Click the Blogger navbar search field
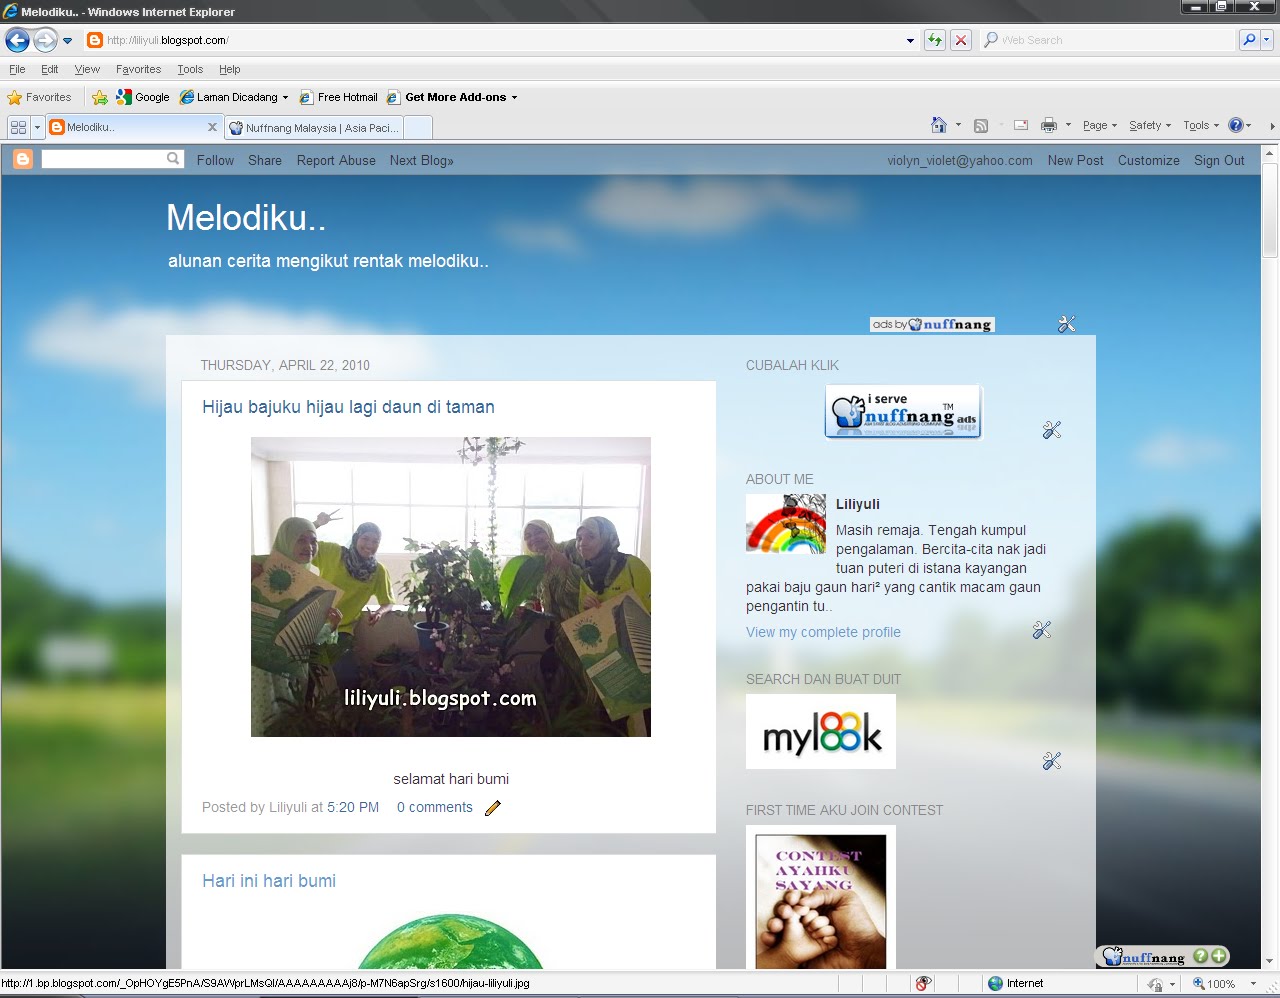The image size is (1280, 998). click(104, 159)
